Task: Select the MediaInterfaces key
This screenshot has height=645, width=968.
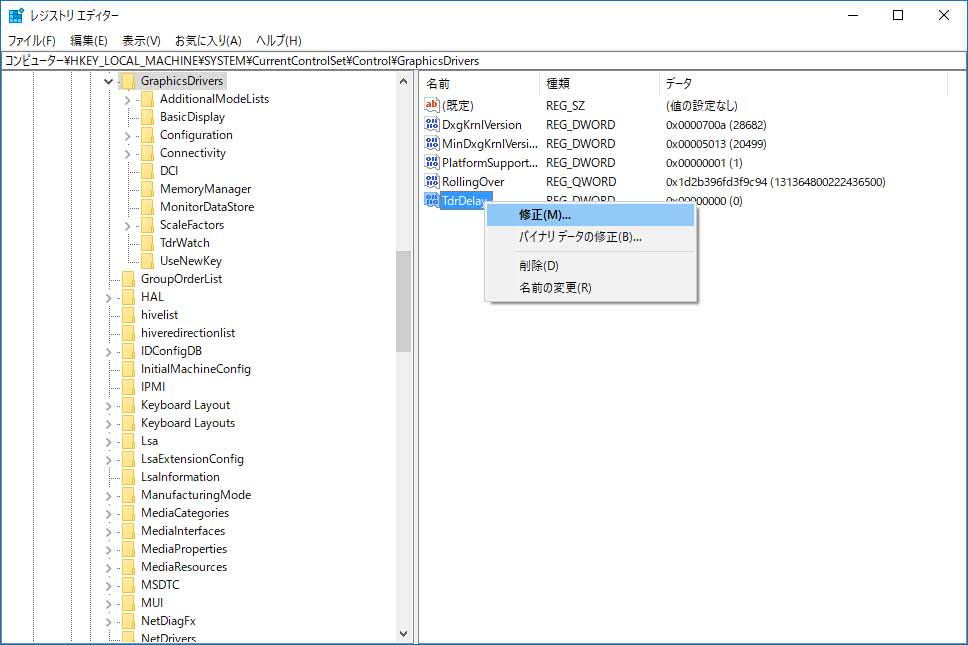Action: point(183,531)
